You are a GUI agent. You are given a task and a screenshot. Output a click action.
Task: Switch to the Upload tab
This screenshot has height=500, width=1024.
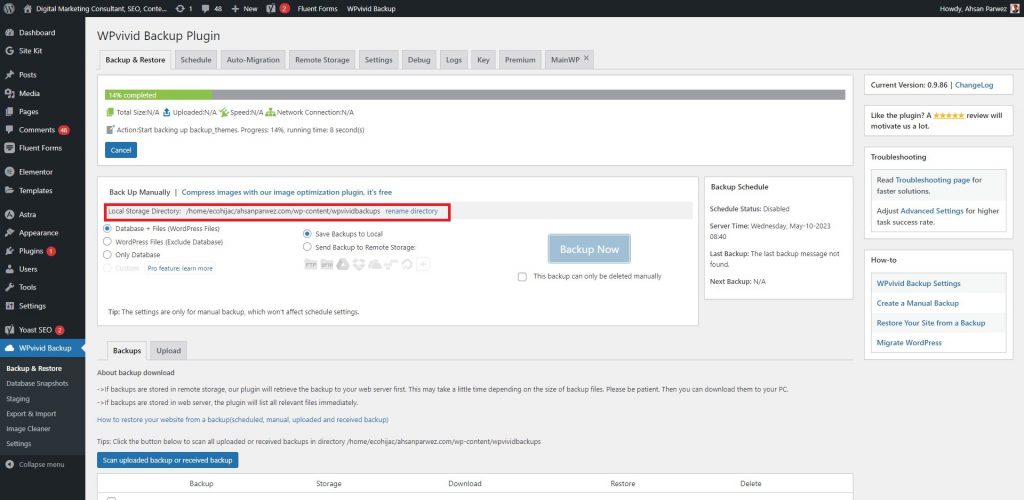[168, 351]
